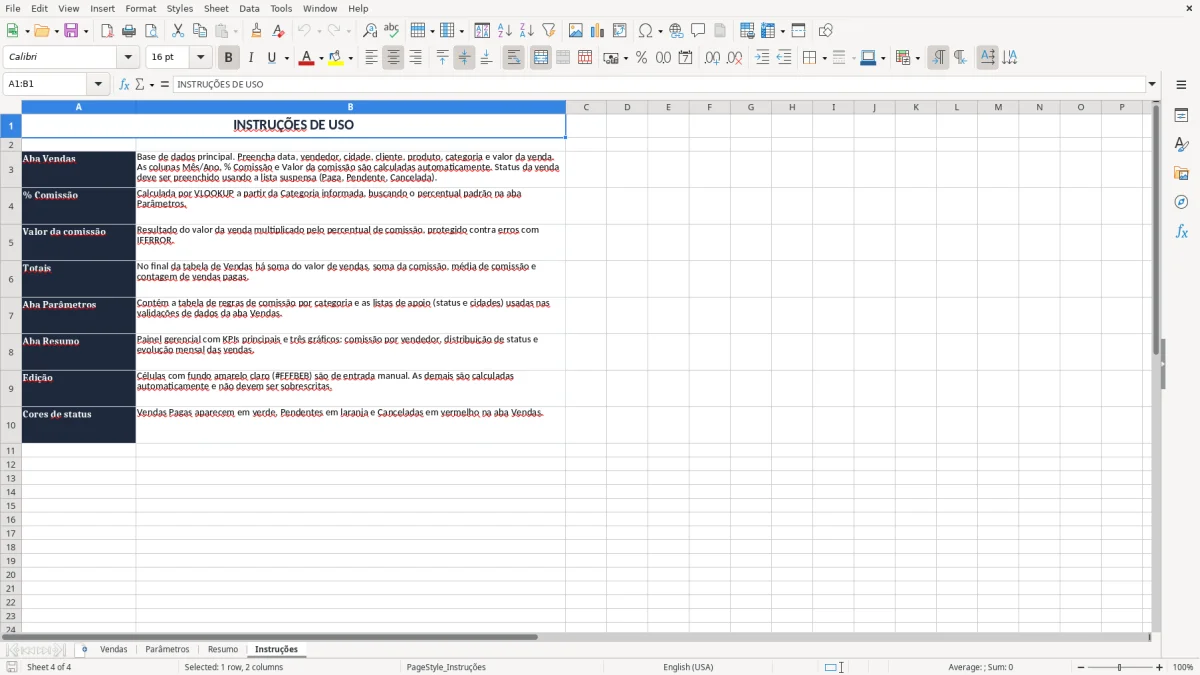1200x675 pixels.
Task: Open the Borders dropdown arrow
Action: (x=824, y=58)
